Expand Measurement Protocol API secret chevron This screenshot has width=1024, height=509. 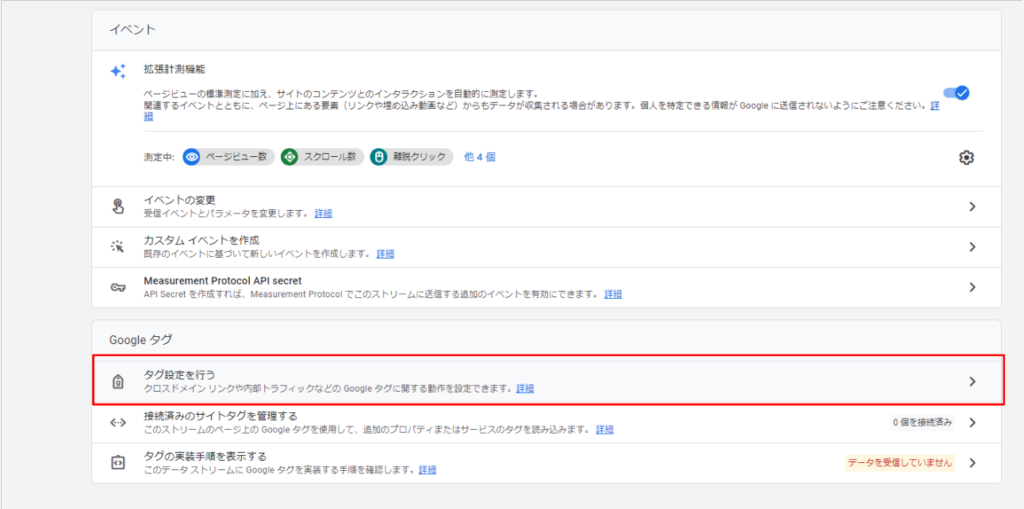pos(972,287)
